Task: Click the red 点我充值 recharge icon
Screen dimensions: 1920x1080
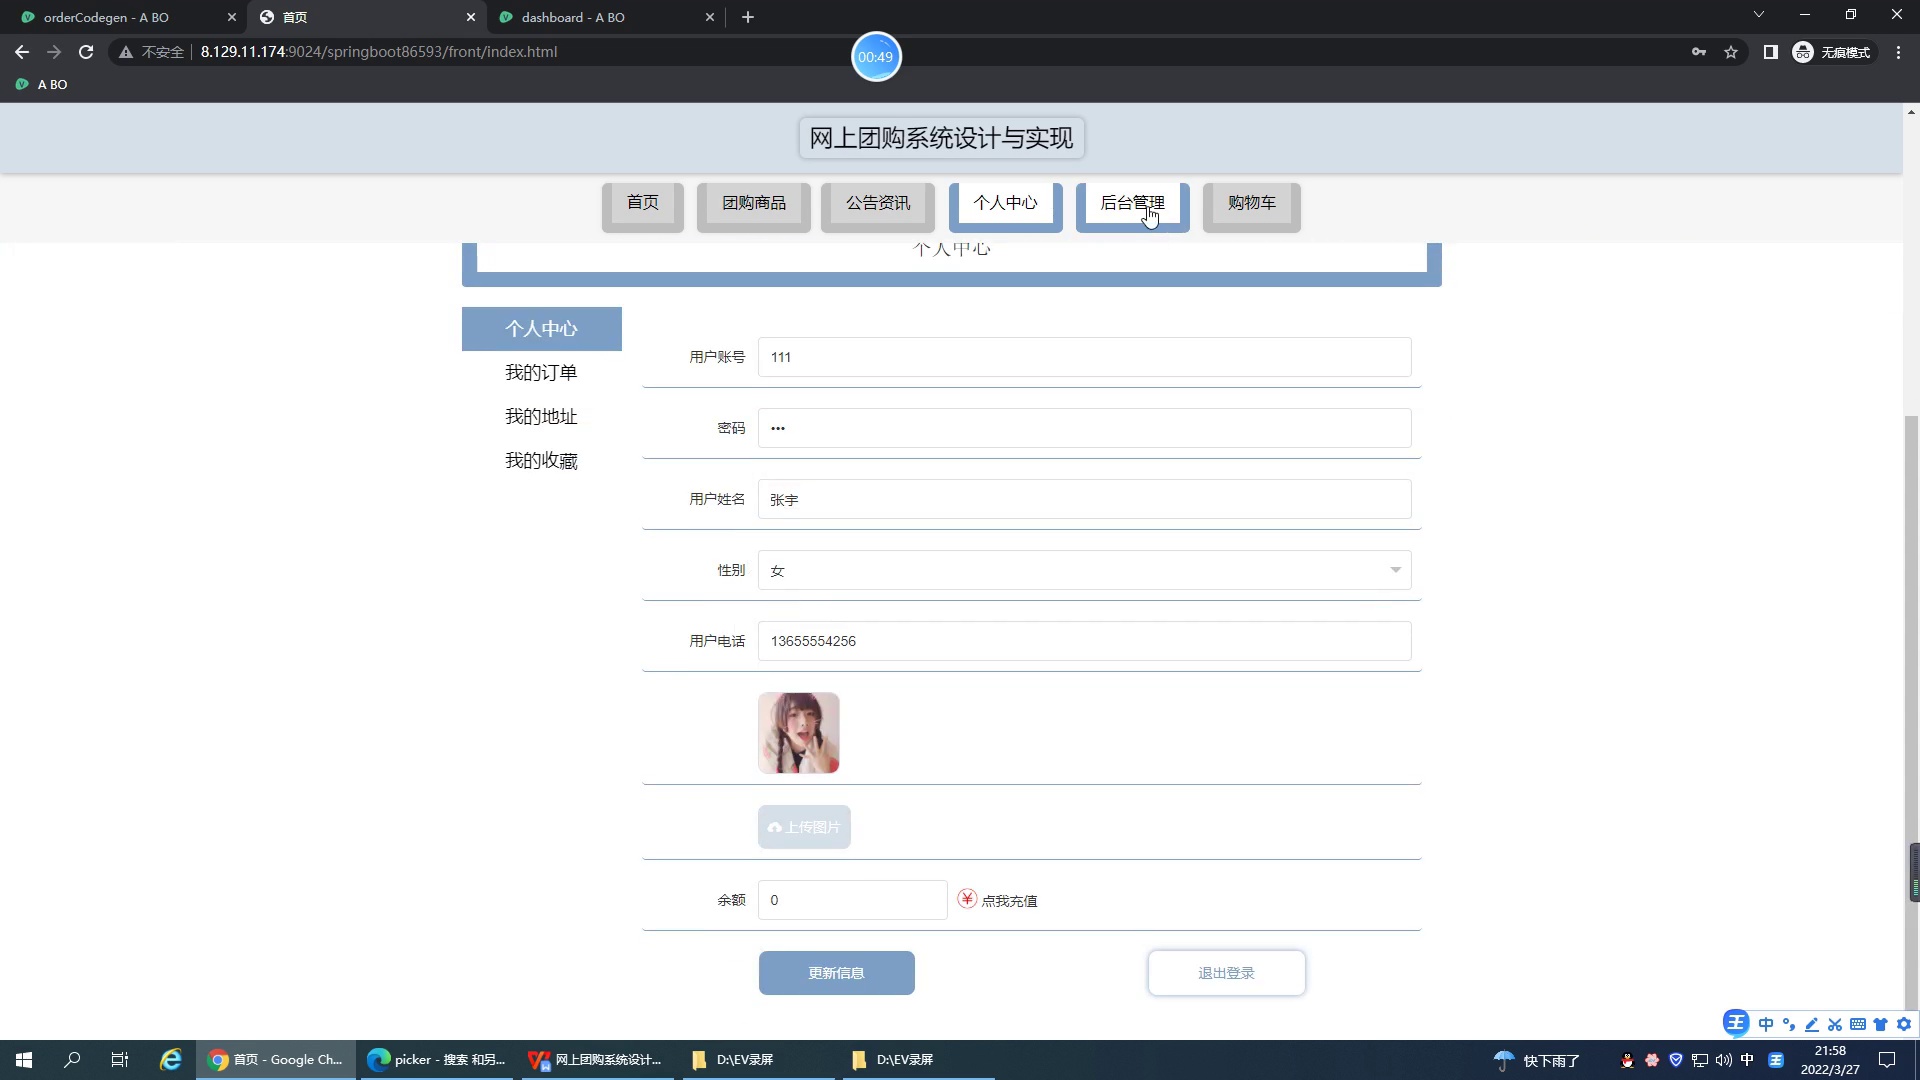Action: click(966, 899)
